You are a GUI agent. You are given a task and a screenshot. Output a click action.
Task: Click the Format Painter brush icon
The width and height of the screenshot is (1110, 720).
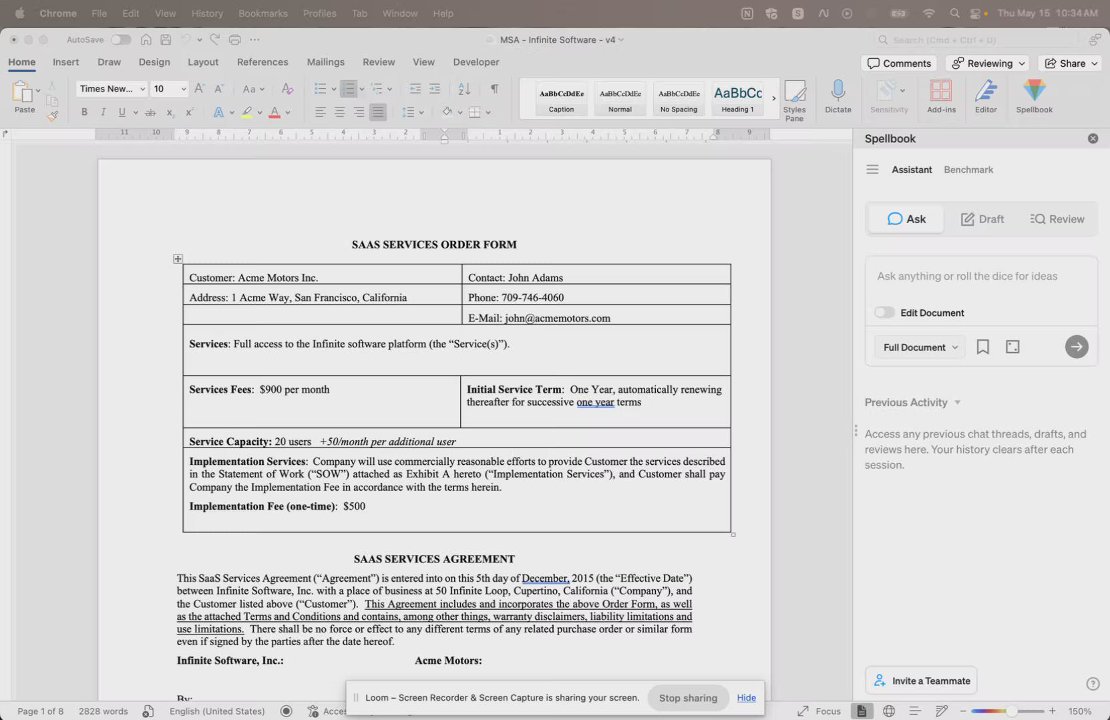tap(52, 116)
